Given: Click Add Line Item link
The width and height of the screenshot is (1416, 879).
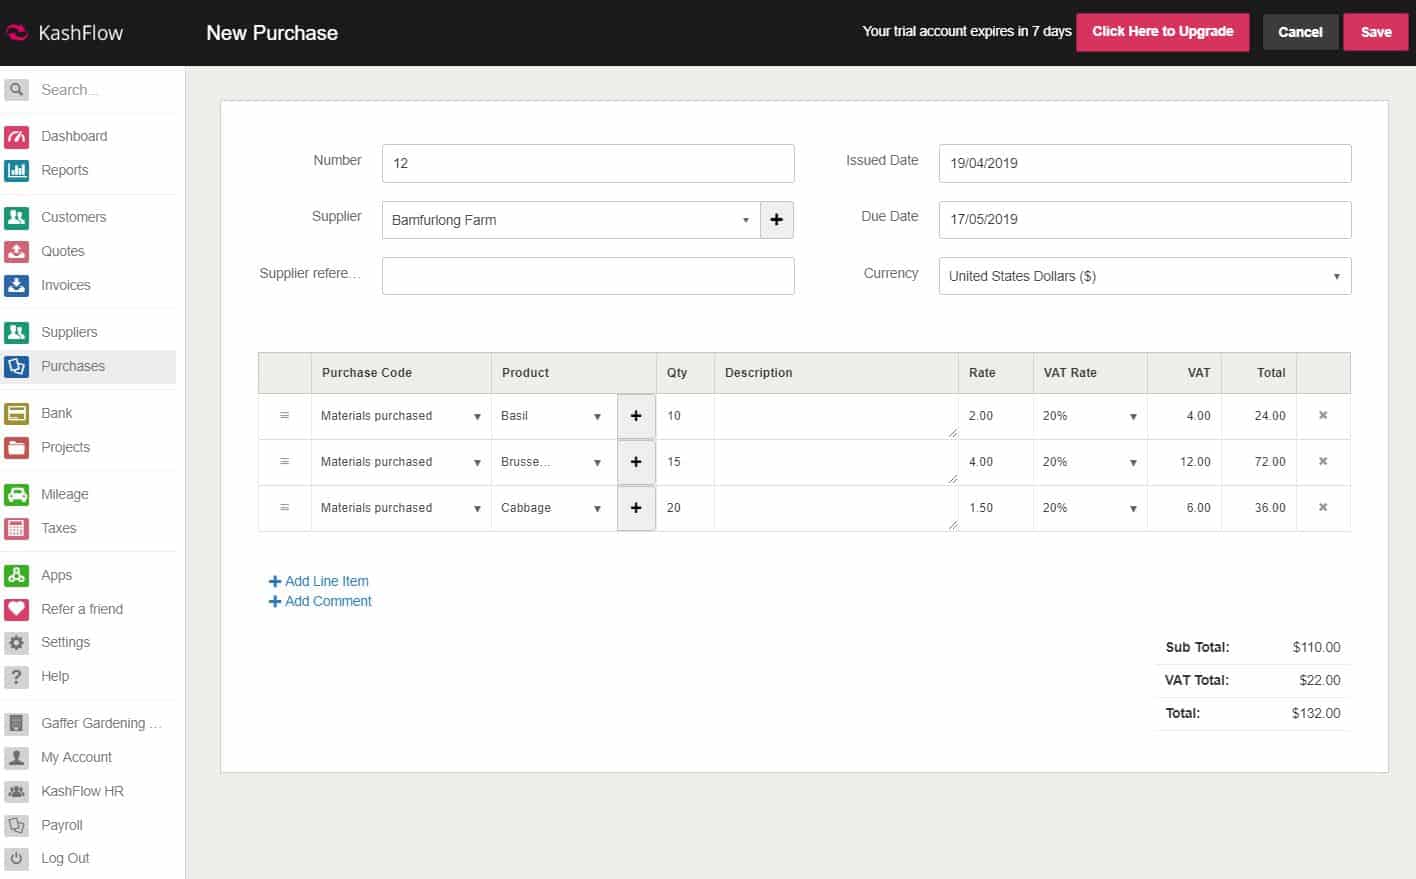Looking at the screenshot, I should tap(319, 581).
